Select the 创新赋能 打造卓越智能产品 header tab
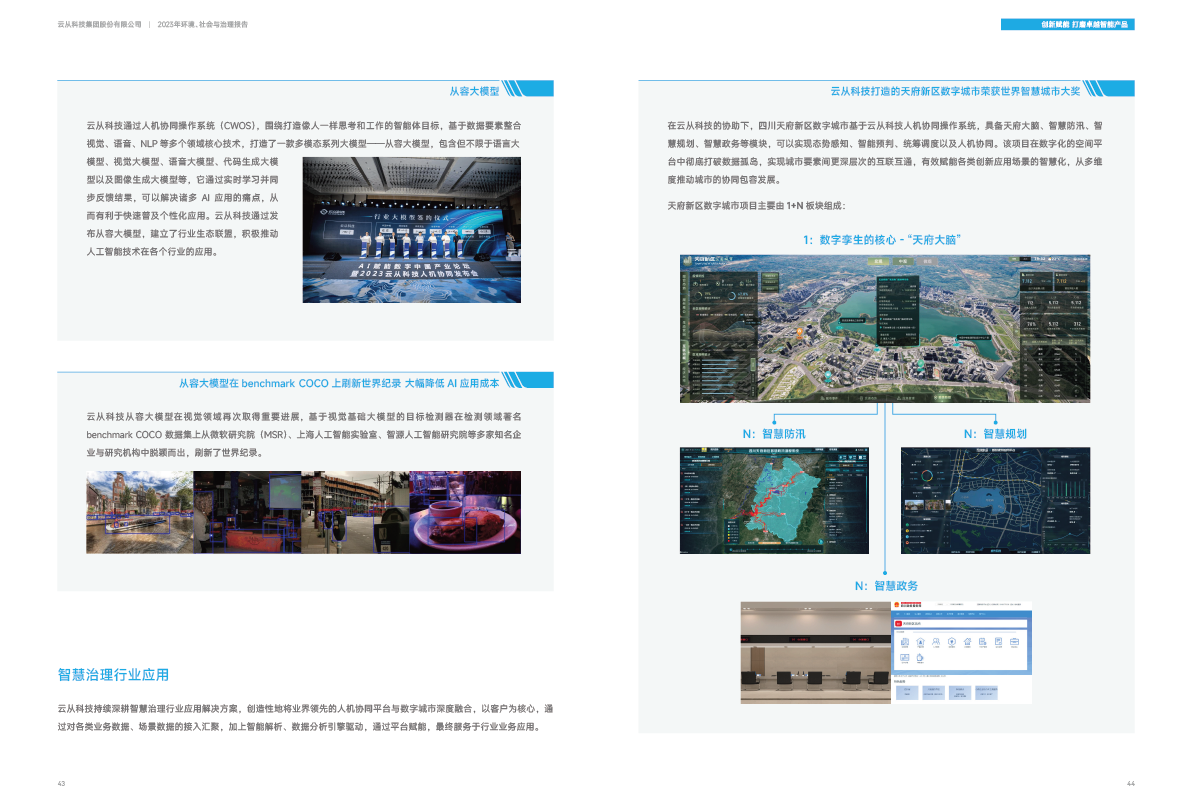Image resolution: width=1192 pixels, height=809 pixels. 1067,24
